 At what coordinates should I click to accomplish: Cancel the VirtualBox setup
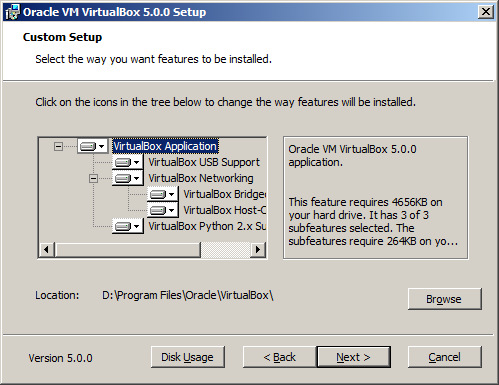(x=445, y=357)
